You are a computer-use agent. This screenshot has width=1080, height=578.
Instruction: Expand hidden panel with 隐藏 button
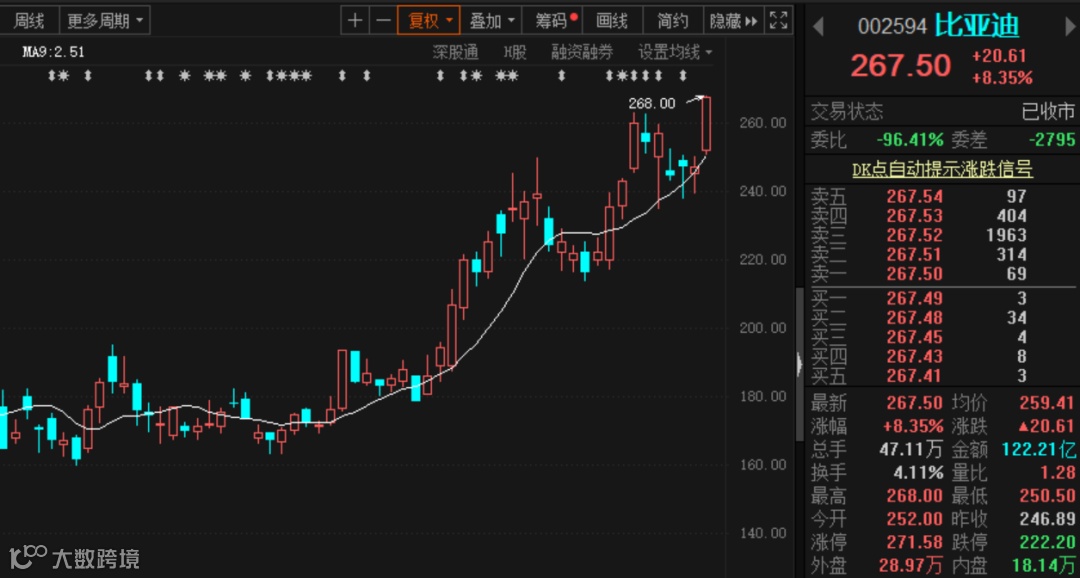tap(734, 21)
